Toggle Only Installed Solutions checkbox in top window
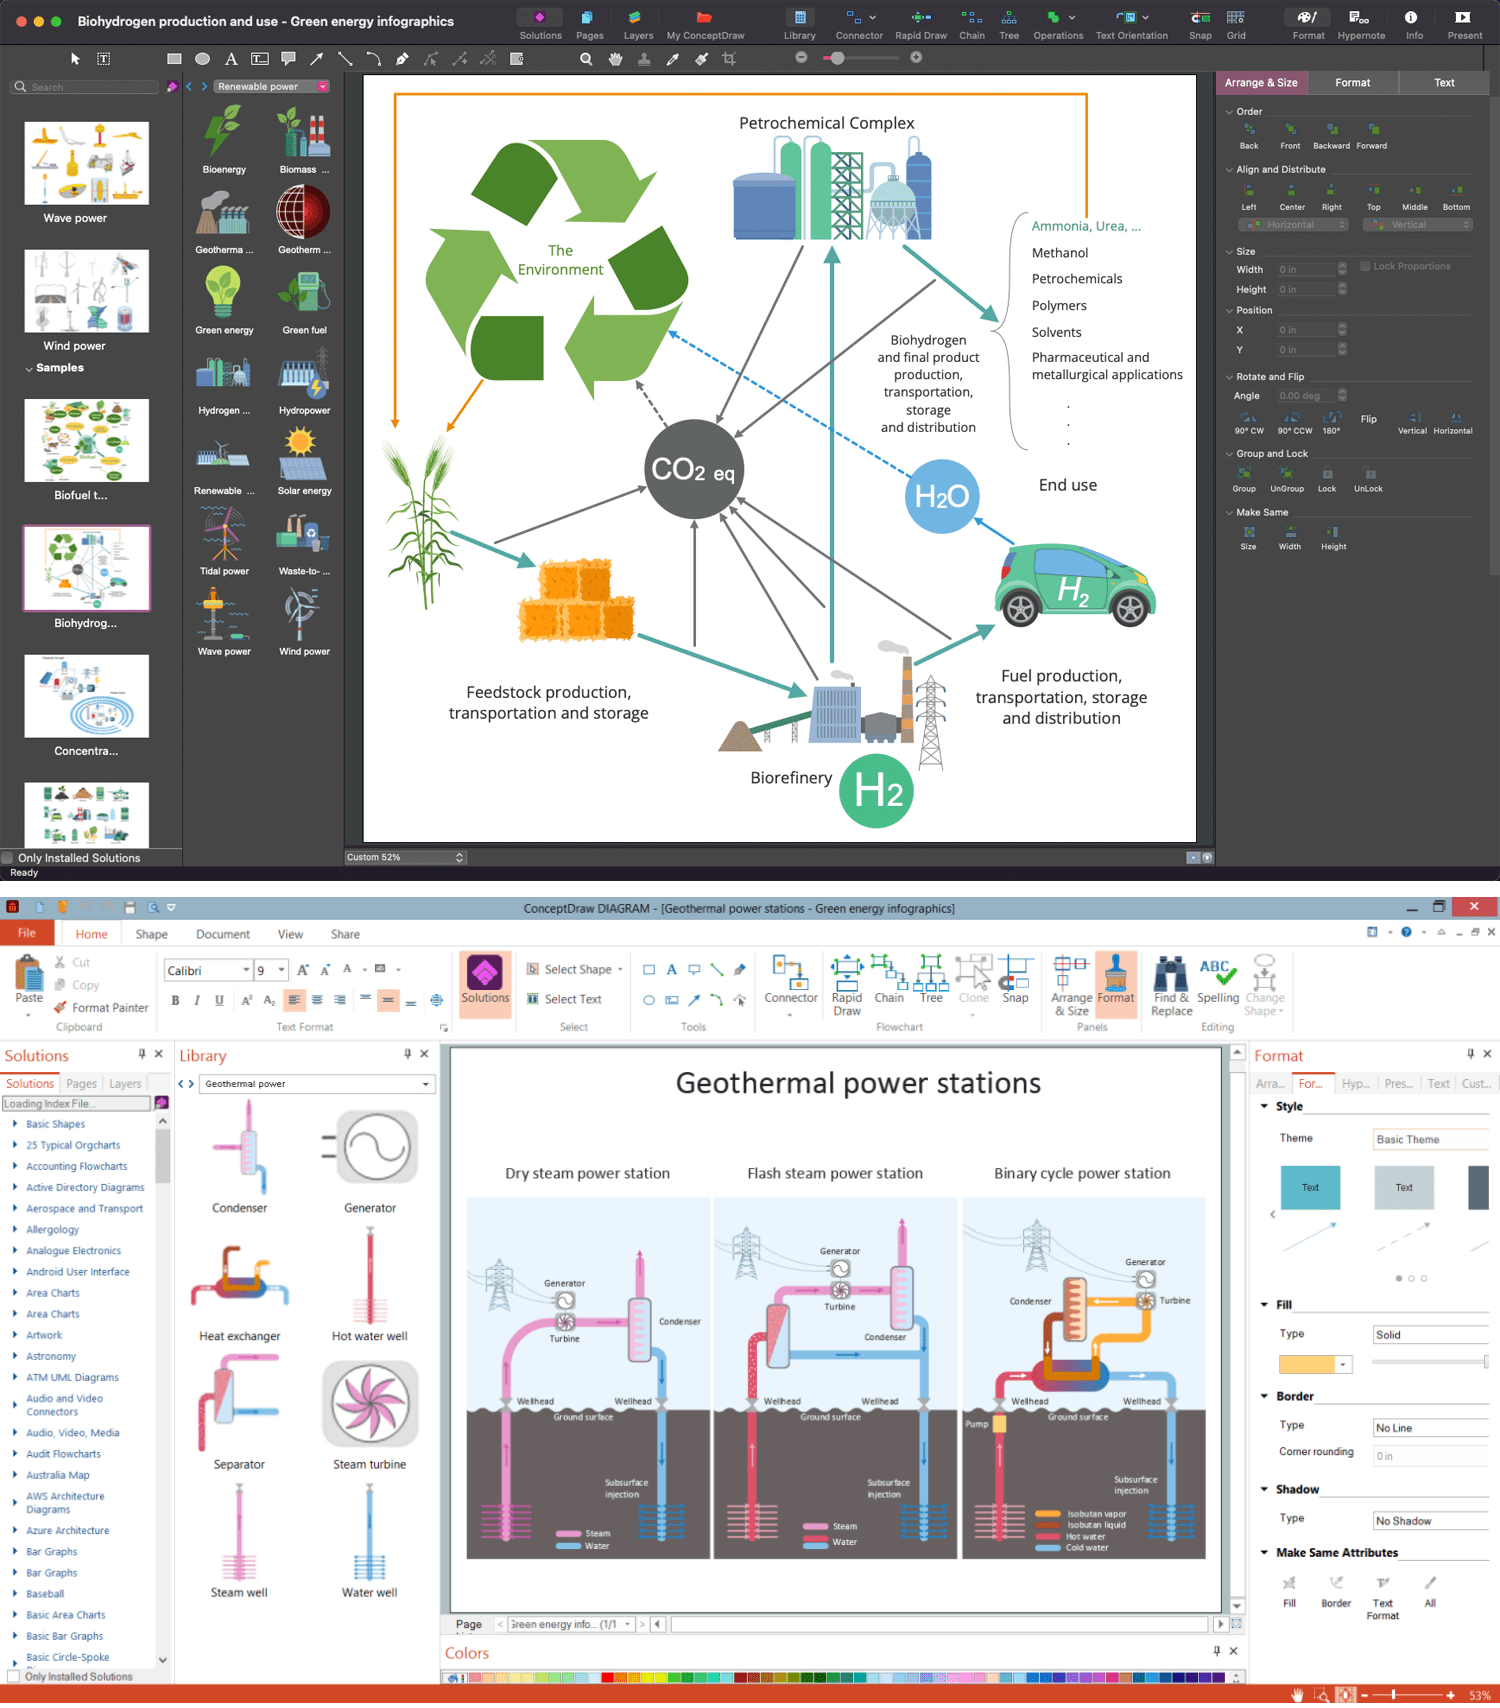The height and width of the screenshot is (1708, 1500). coord(8,858)
